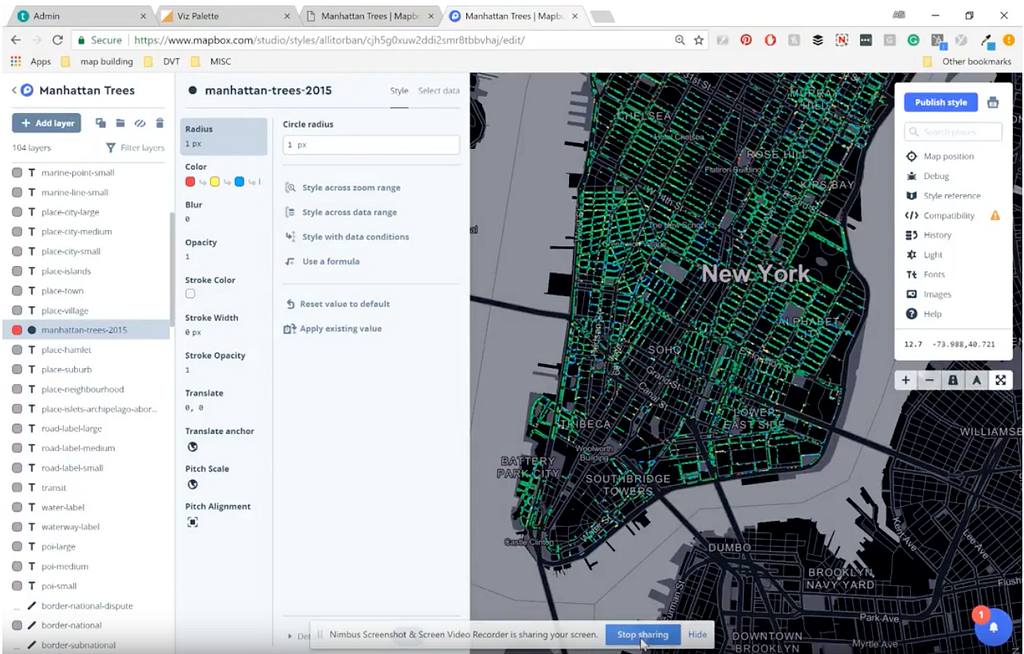Click Apply existing value
1024x654 pixels.
click(x=333, y=329)
